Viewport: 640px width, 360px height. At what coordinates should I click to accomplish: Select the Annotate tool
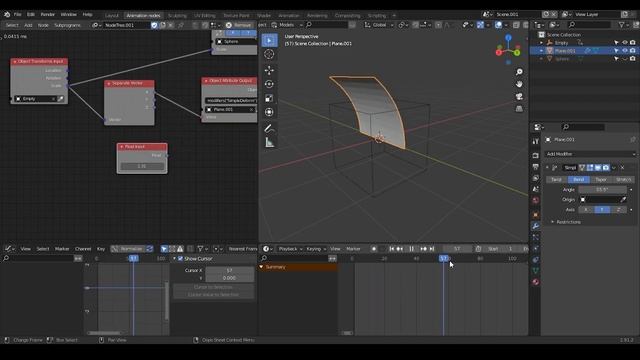pos(269,129)
